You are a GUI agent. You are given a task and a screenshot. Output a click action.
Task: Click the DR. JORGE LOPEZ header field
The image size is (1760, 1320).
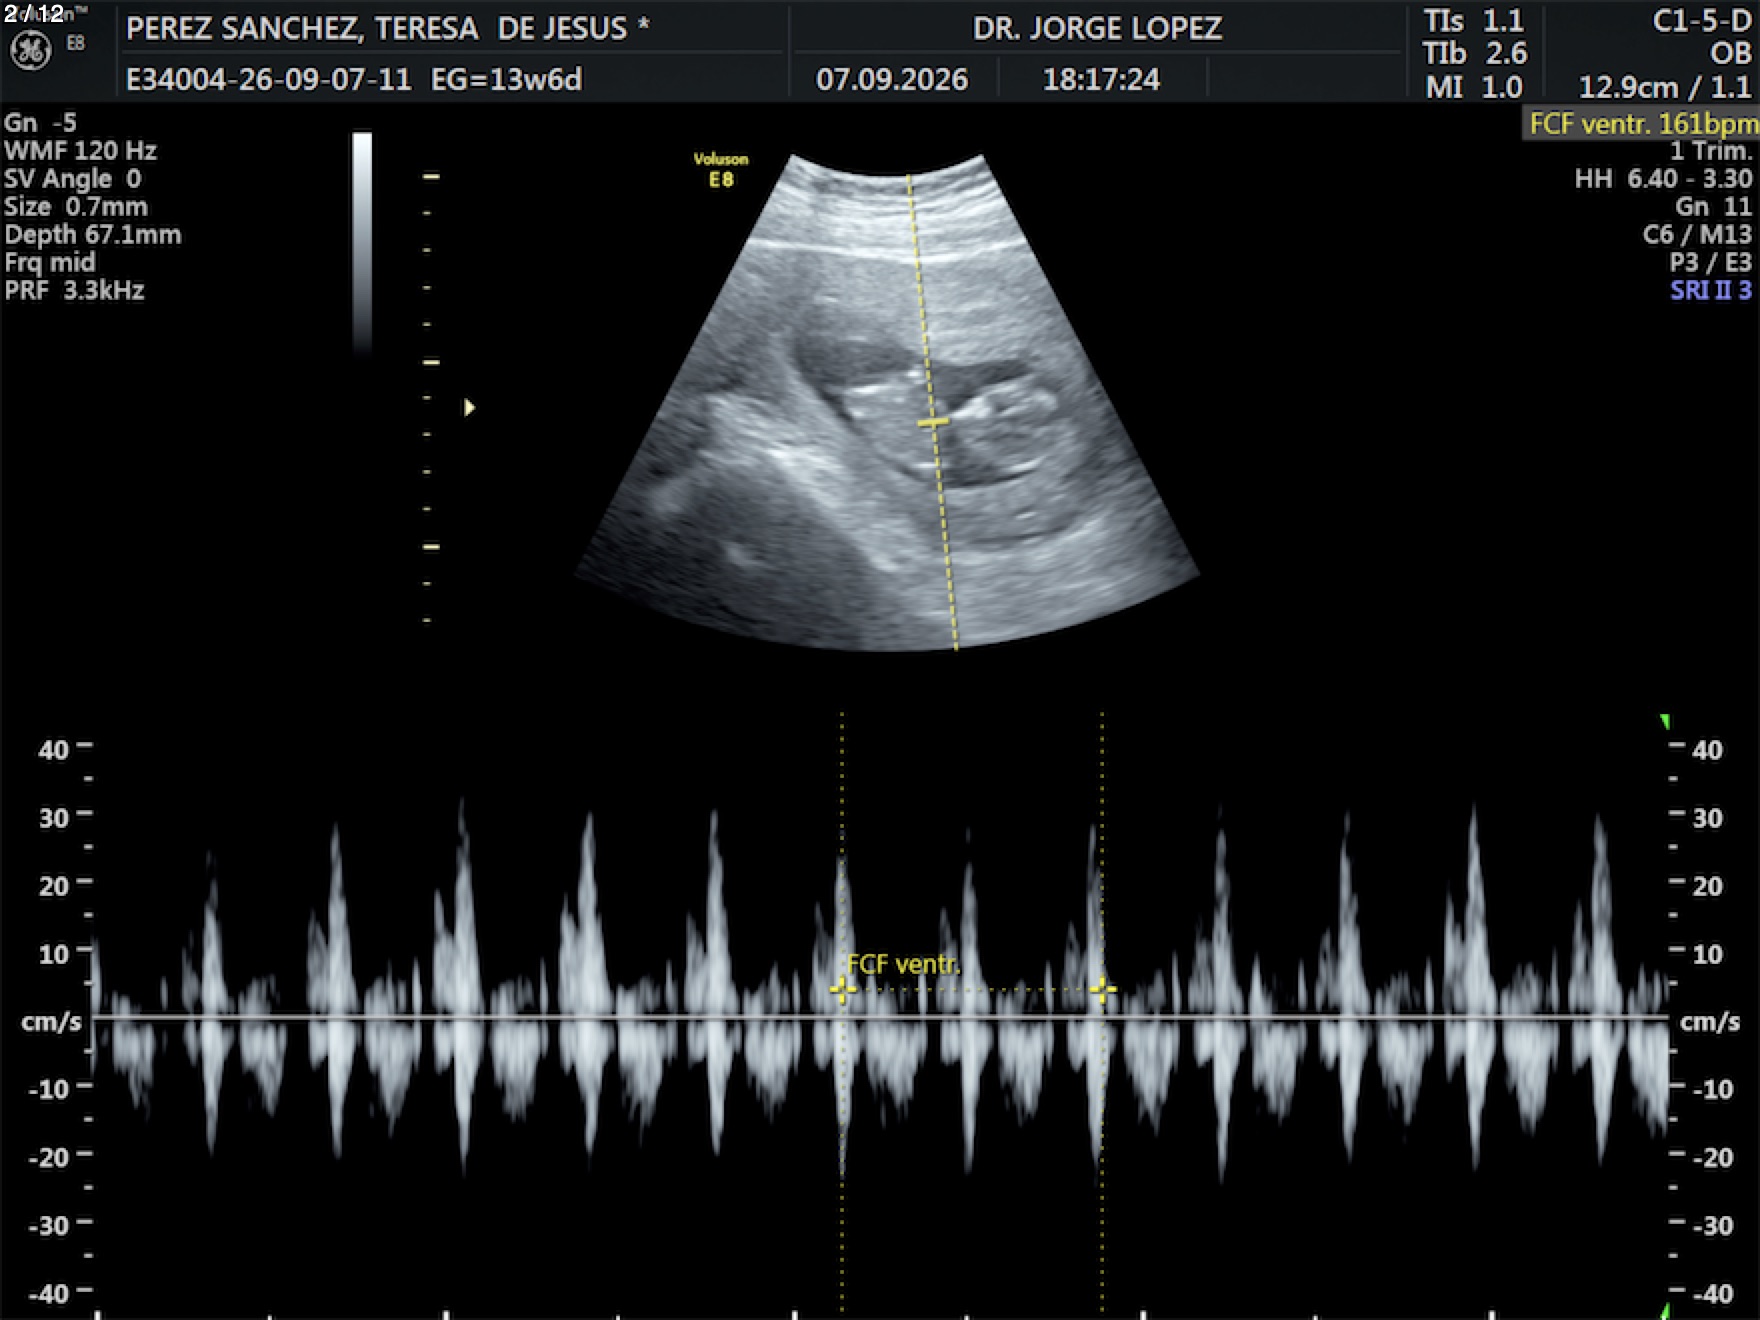(1097, 28)
